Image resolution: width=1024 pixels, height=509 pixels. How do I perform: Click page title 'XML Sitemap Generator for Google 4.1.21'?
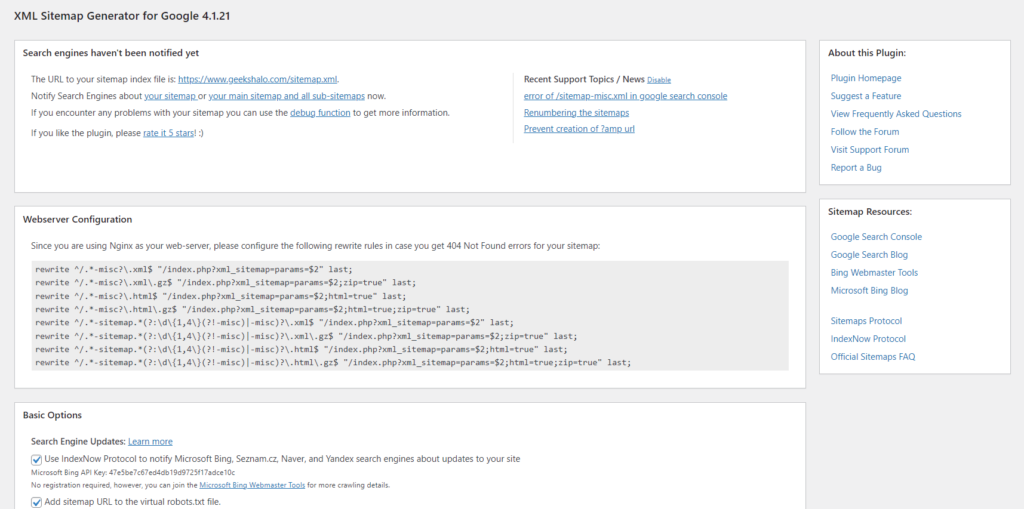[x=121, y=16]
